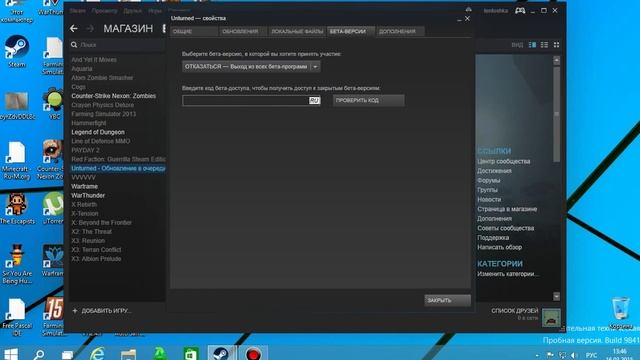
Task: Switch library to list view icon
Action: [x=544, y=45]
